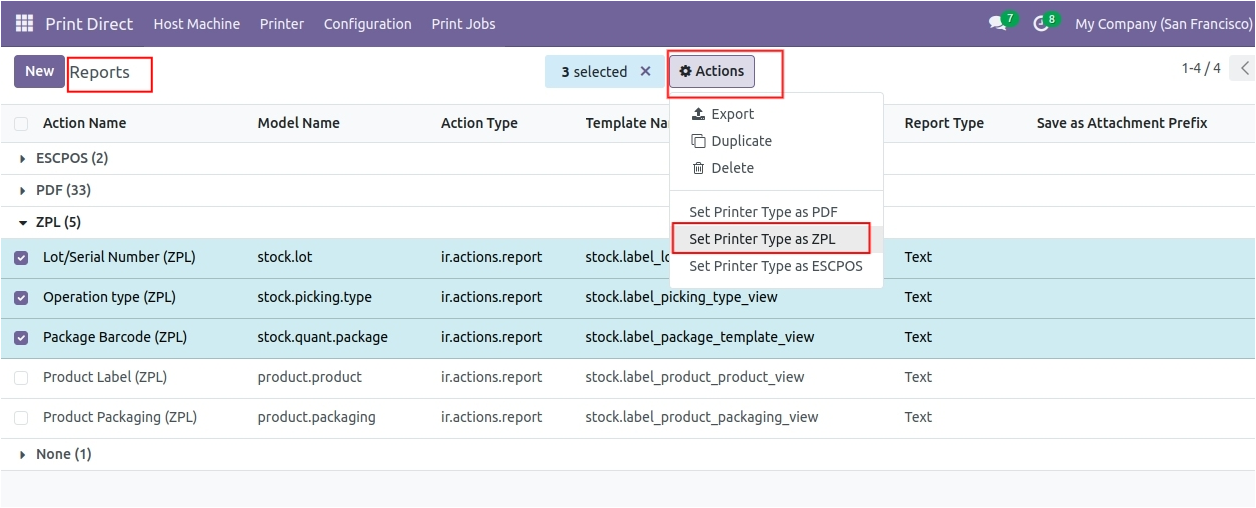The image size is (1256, 508).
Task: Click the Print Direct app title
Action: click(x=89, y=23)
